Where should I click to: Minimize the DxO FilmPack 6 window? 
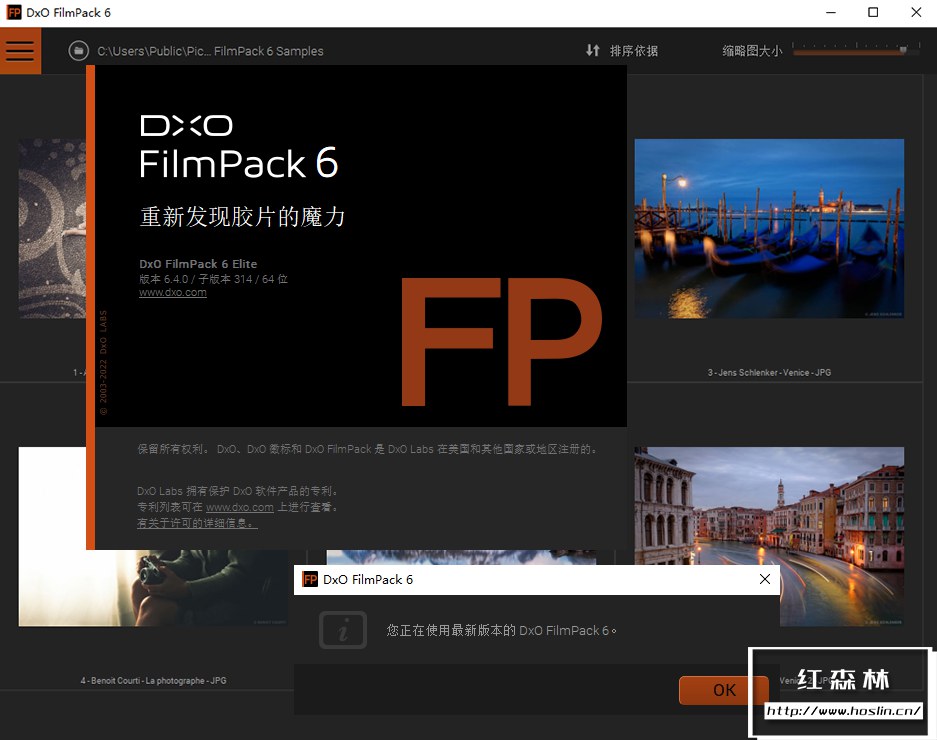pos(831,13)
